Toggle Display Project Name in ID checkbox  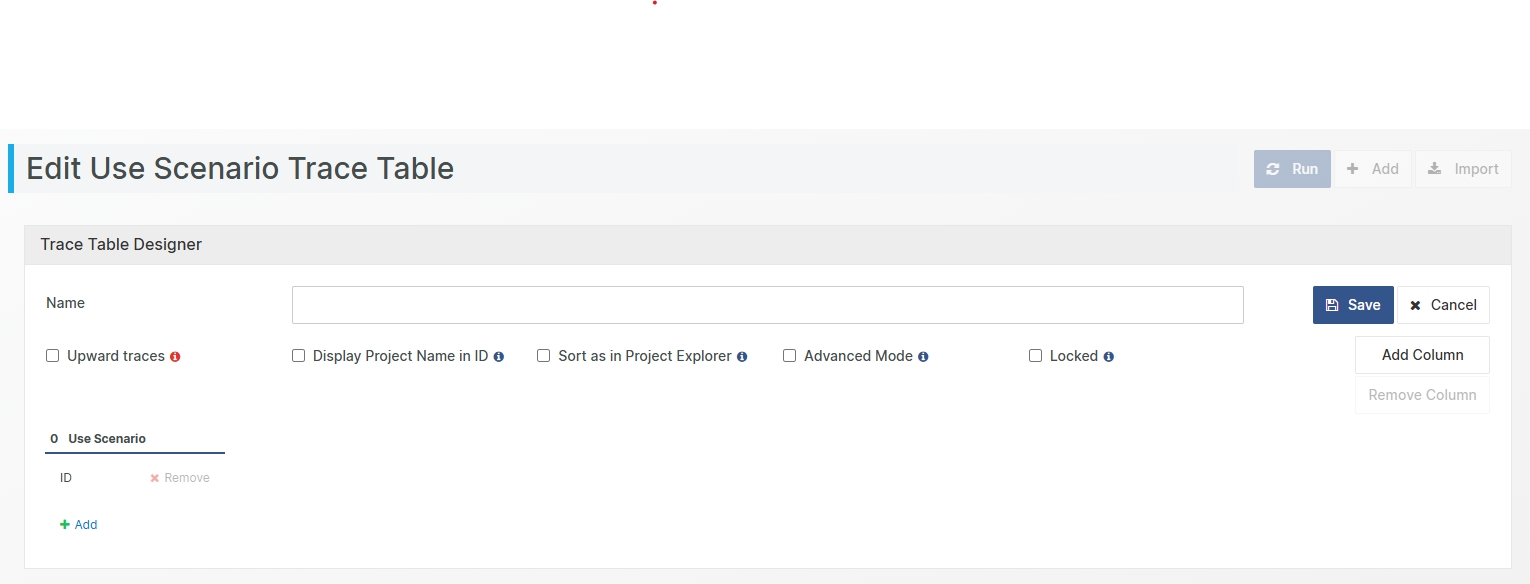(298, 356)
